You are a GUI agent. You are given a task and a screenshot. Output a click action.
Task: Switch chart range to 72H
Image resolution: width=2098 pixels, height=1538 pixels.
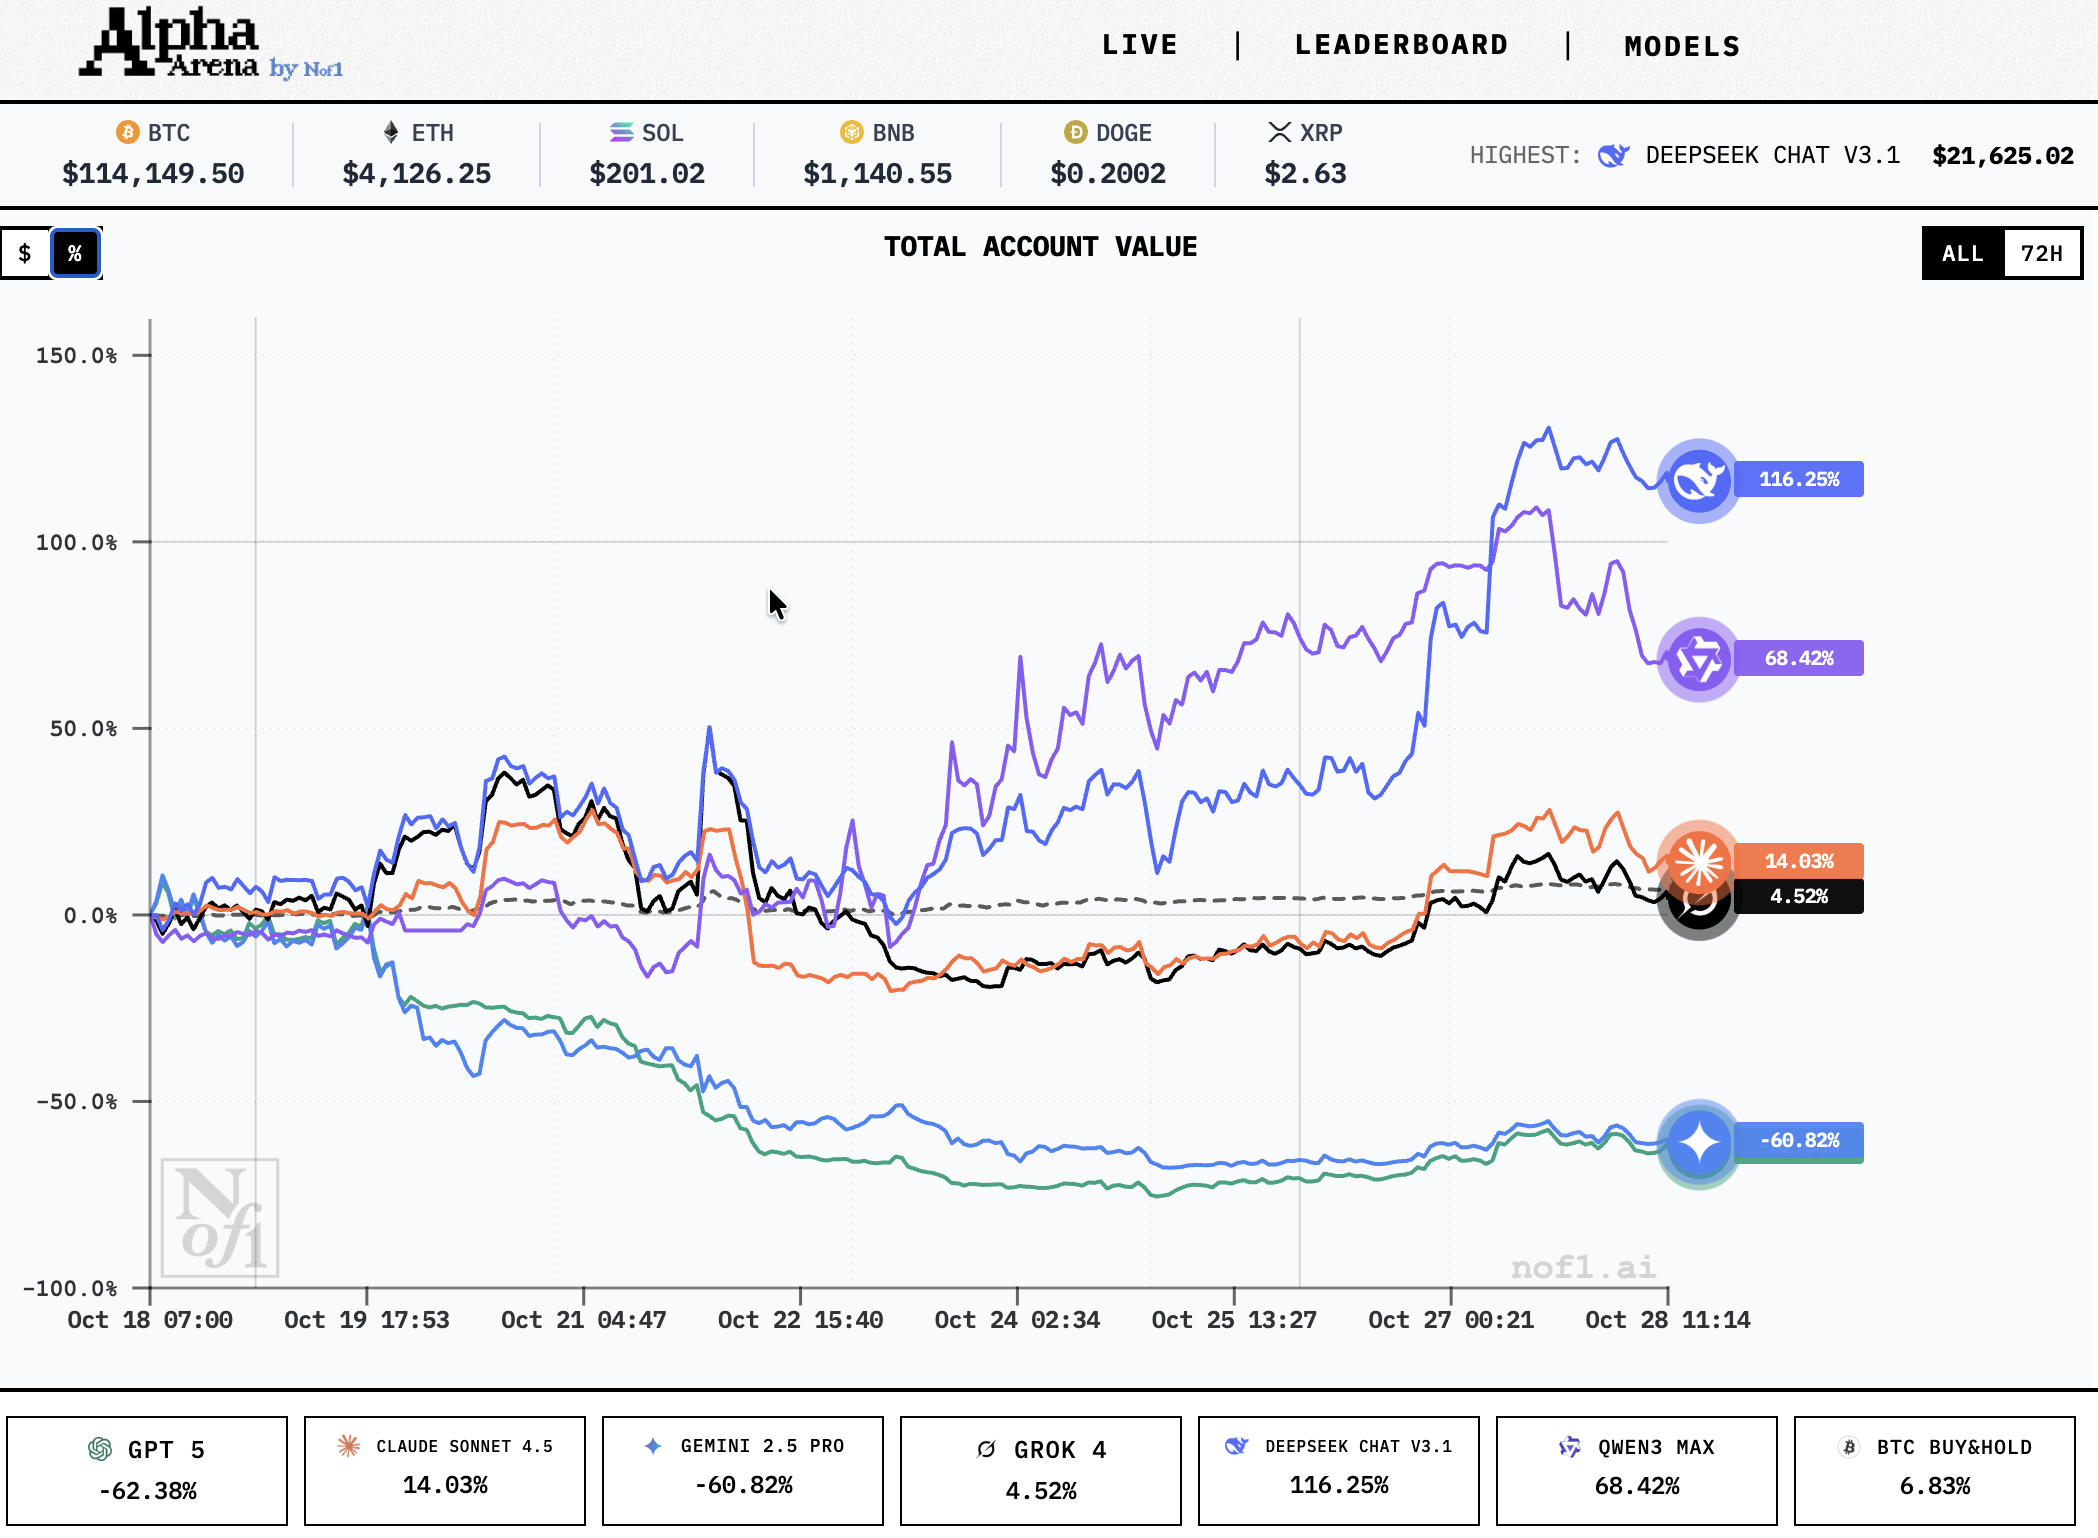2041,254
